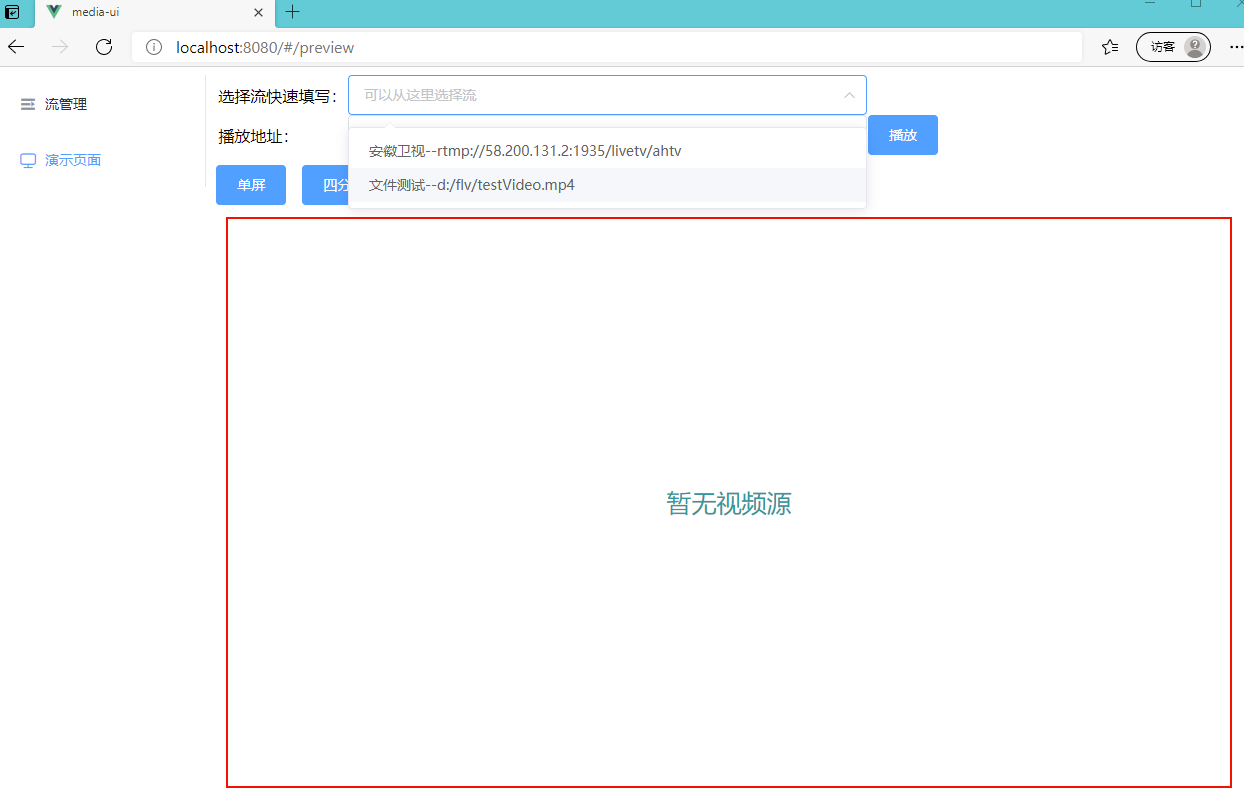
Task: Open the tab actions menu icon
Action: click(x=13, y=12)
